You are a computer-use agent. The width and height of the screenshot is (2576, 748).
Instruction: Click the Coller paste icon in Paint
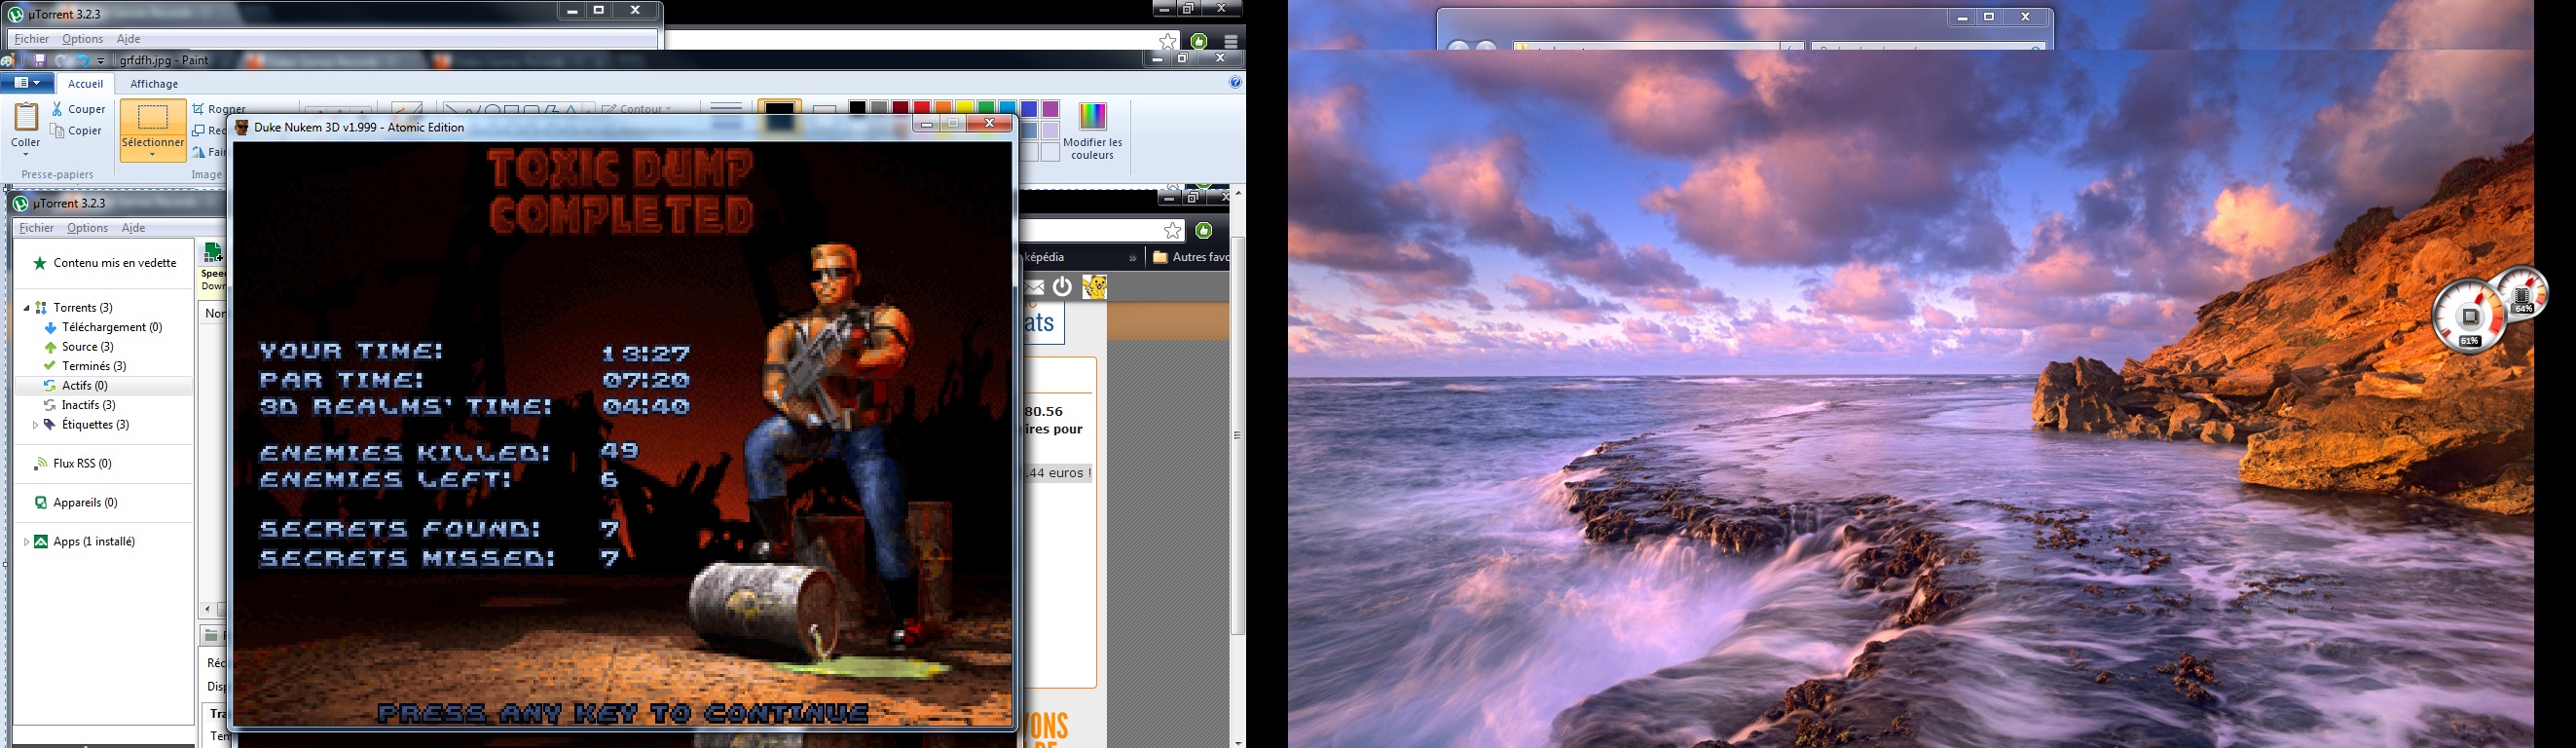[x=26, y=126]
